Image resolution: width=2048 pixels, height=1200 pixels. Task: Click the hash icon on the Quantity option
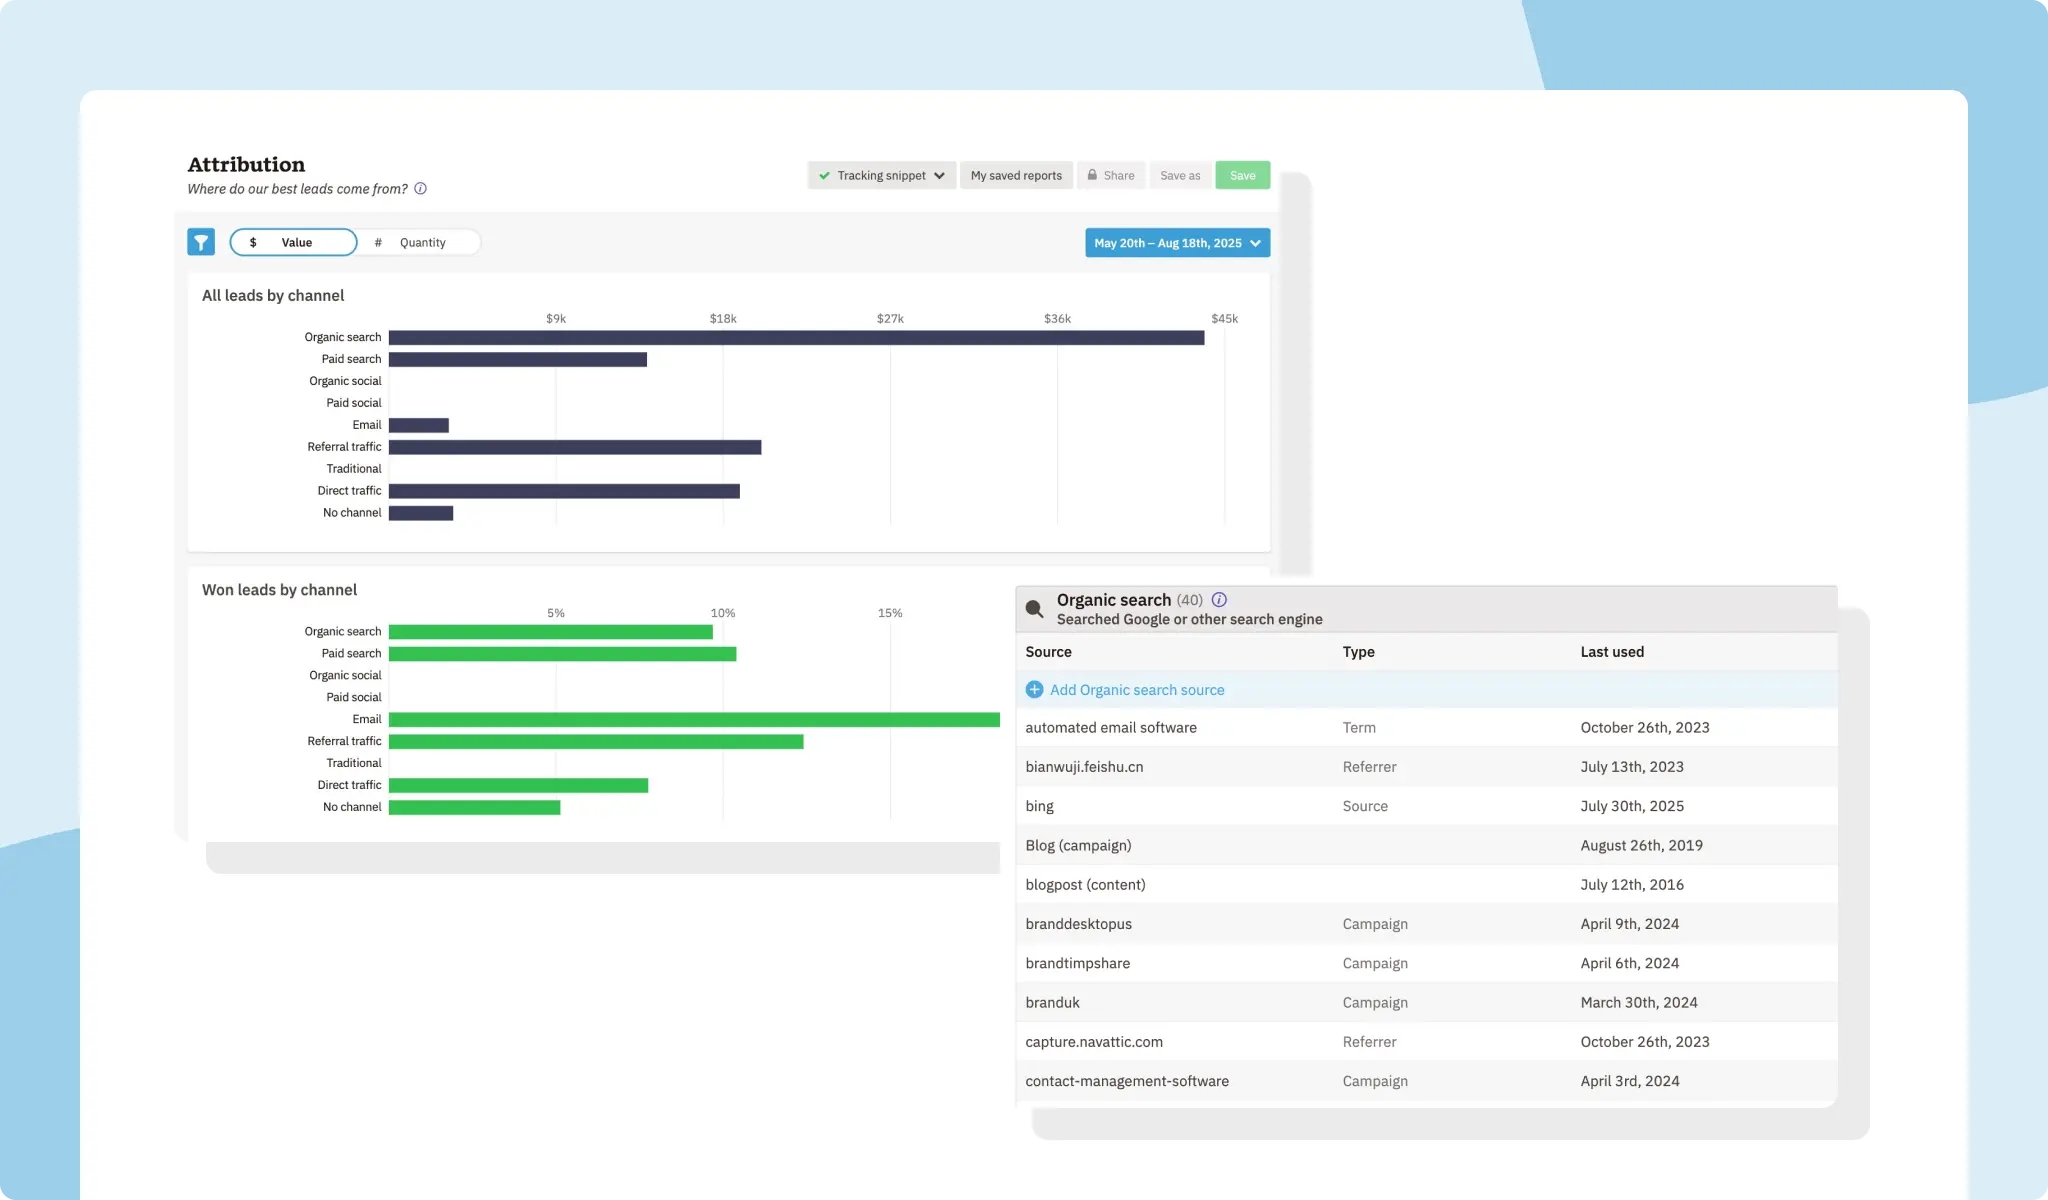(x=378, y=242)
